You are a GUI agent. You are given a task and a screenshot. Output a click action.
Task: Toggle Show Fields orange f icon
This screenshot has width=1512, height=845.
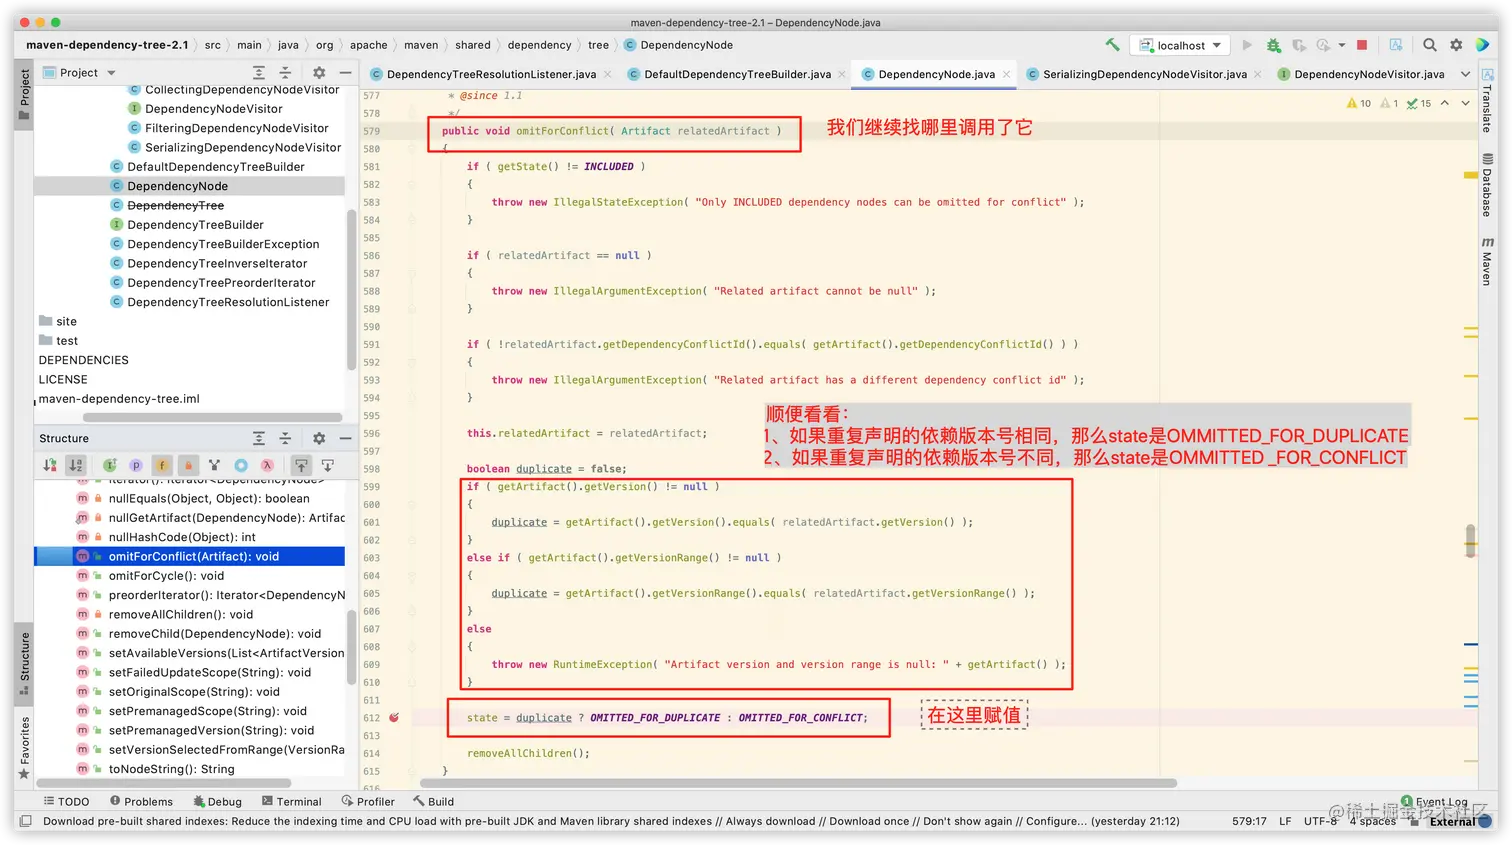coord(162,465)
